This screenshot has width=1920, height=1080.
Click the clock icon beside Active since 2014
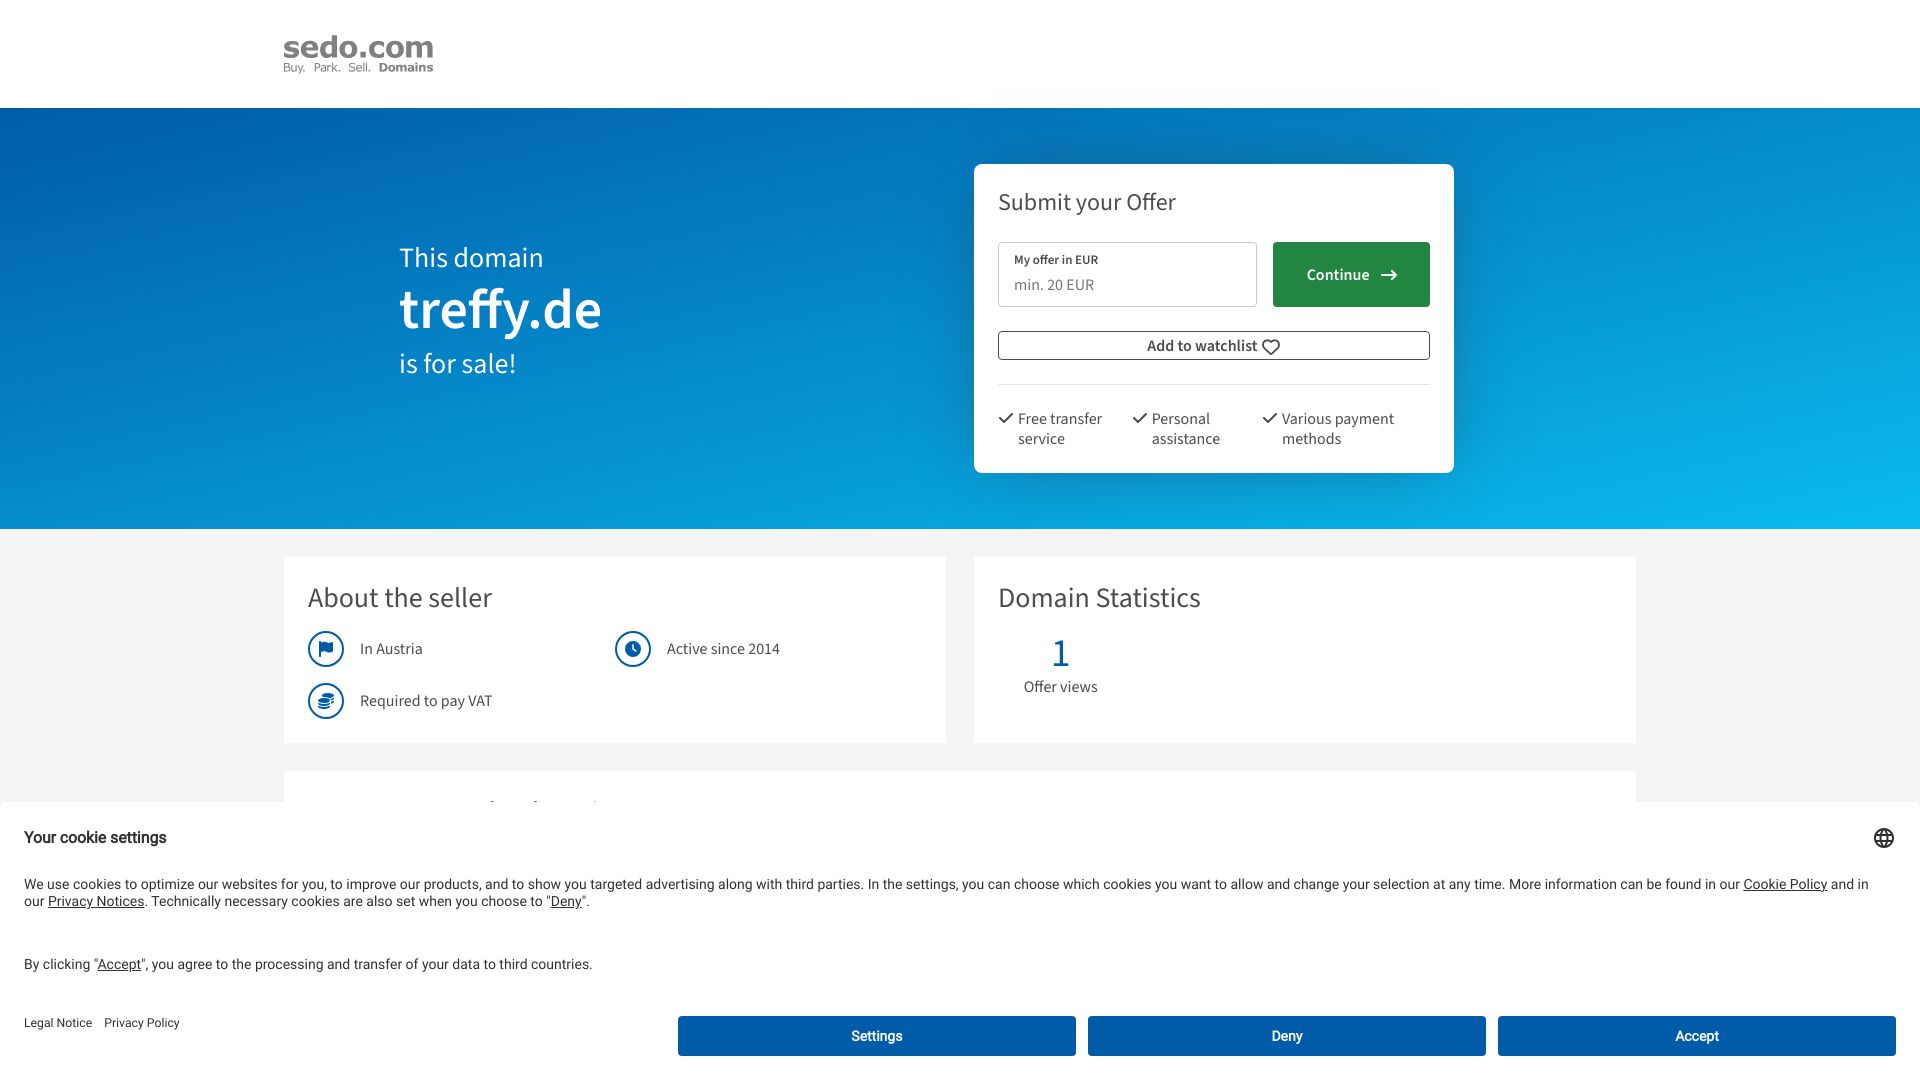tap(633, 649)
